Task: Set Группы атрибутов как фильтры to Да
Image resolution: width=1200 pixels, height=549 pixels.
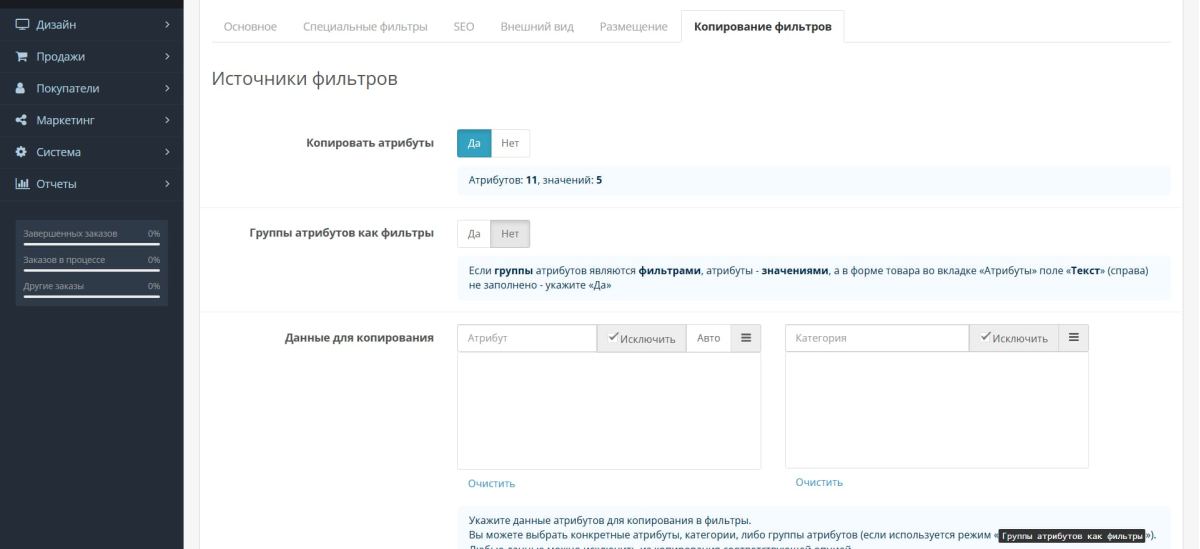Action: point(474,234)
